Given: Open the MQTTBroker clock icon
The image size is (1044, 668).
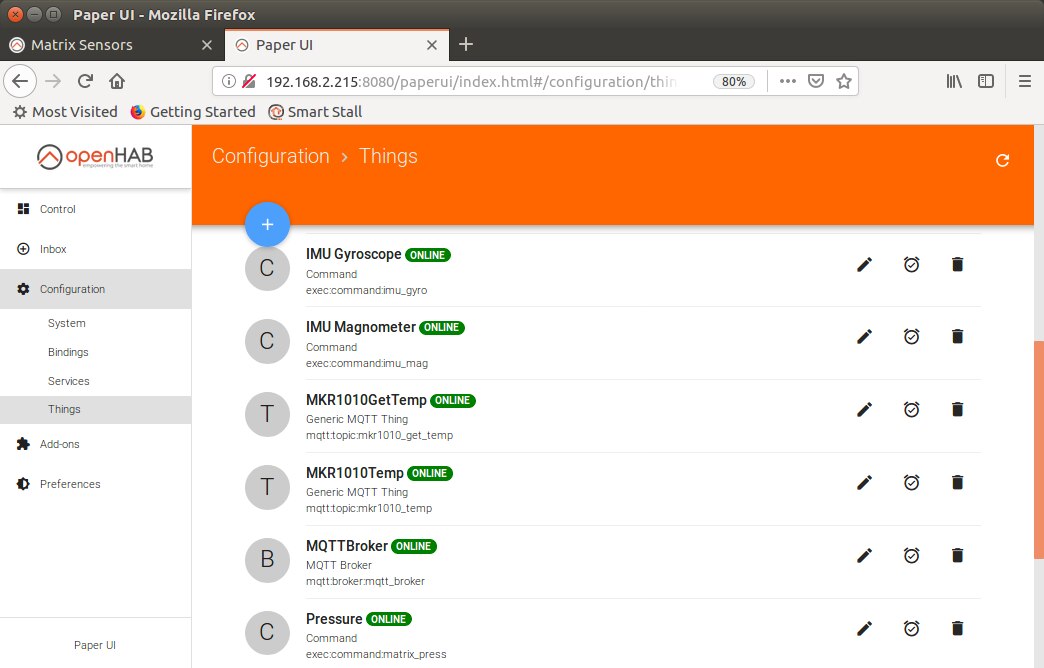Looking at the screenshot, I should click(912, 555).
